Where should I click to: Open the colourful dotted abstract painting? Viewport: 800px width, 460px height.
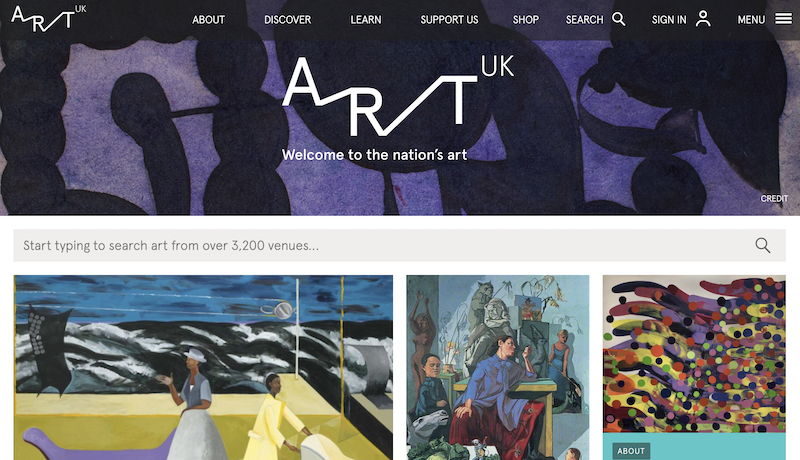pyautogui.click(x=694, y=354)
